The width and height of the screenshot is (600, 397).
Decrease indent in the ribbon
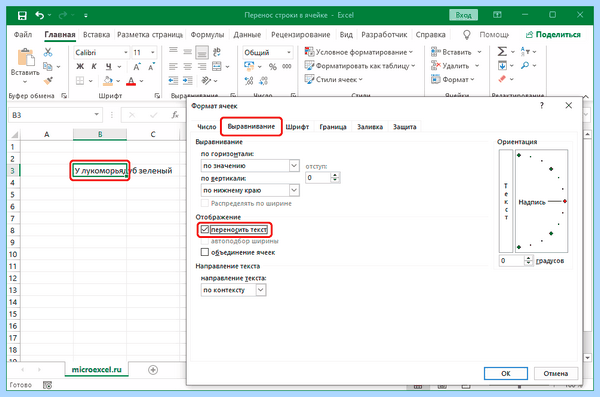click(173, 81)
